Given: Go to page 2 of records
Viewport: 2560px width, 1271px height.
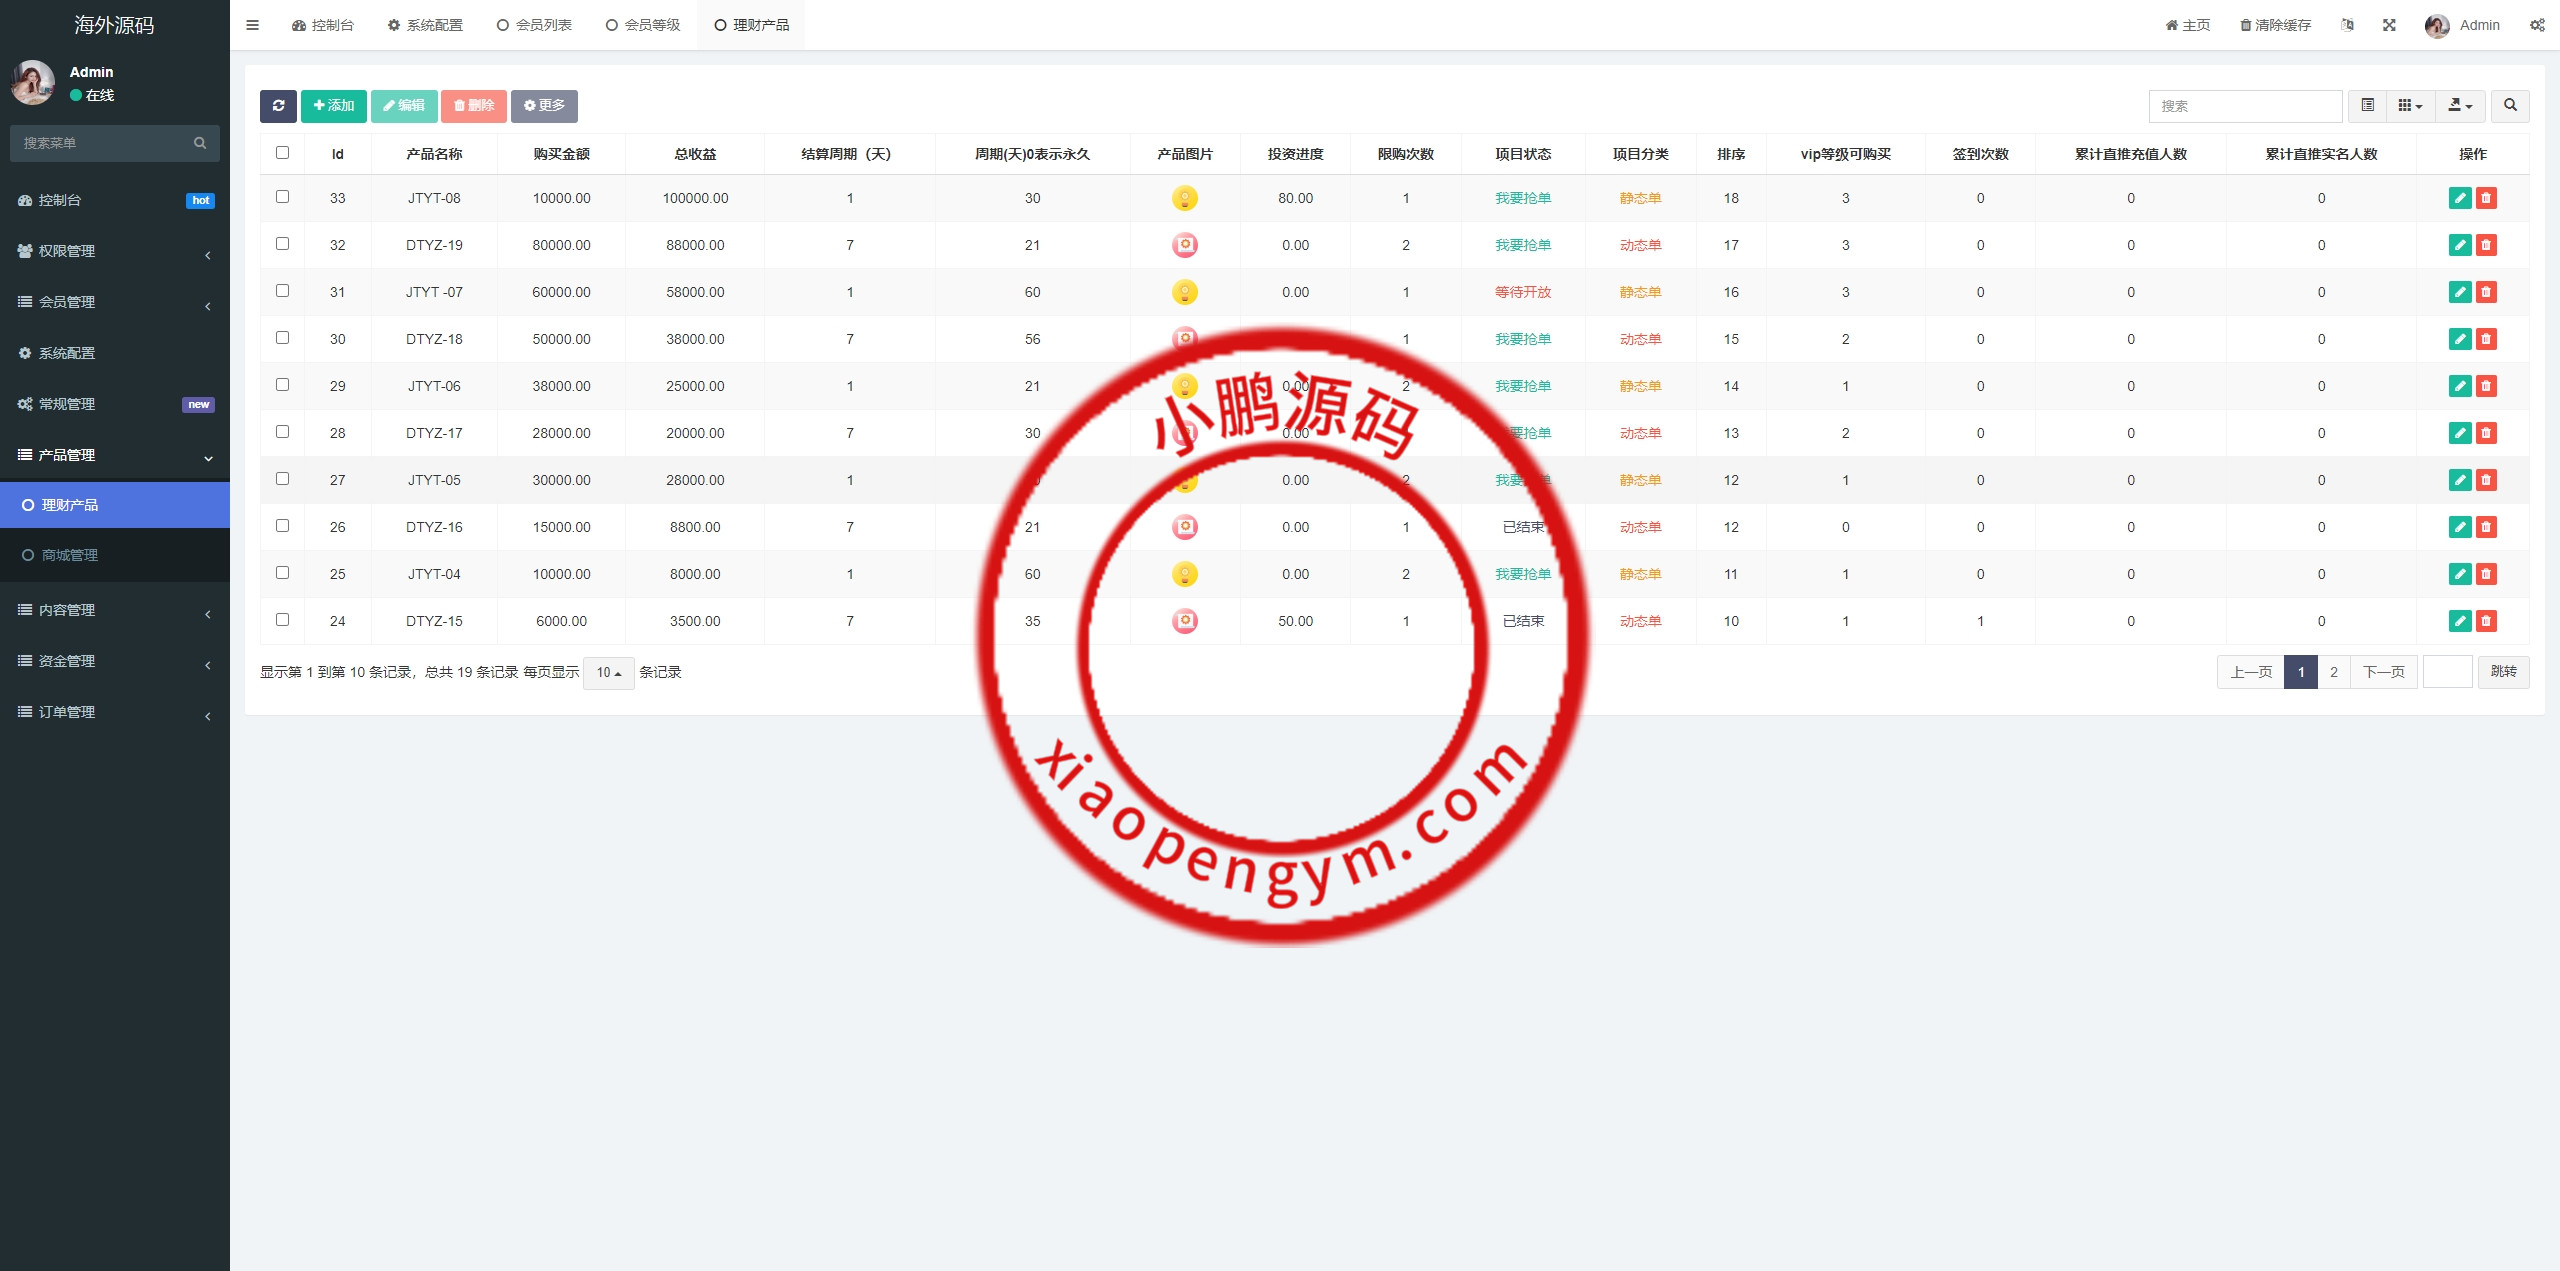Looking at the screenshot, I should click(2334, 672).
